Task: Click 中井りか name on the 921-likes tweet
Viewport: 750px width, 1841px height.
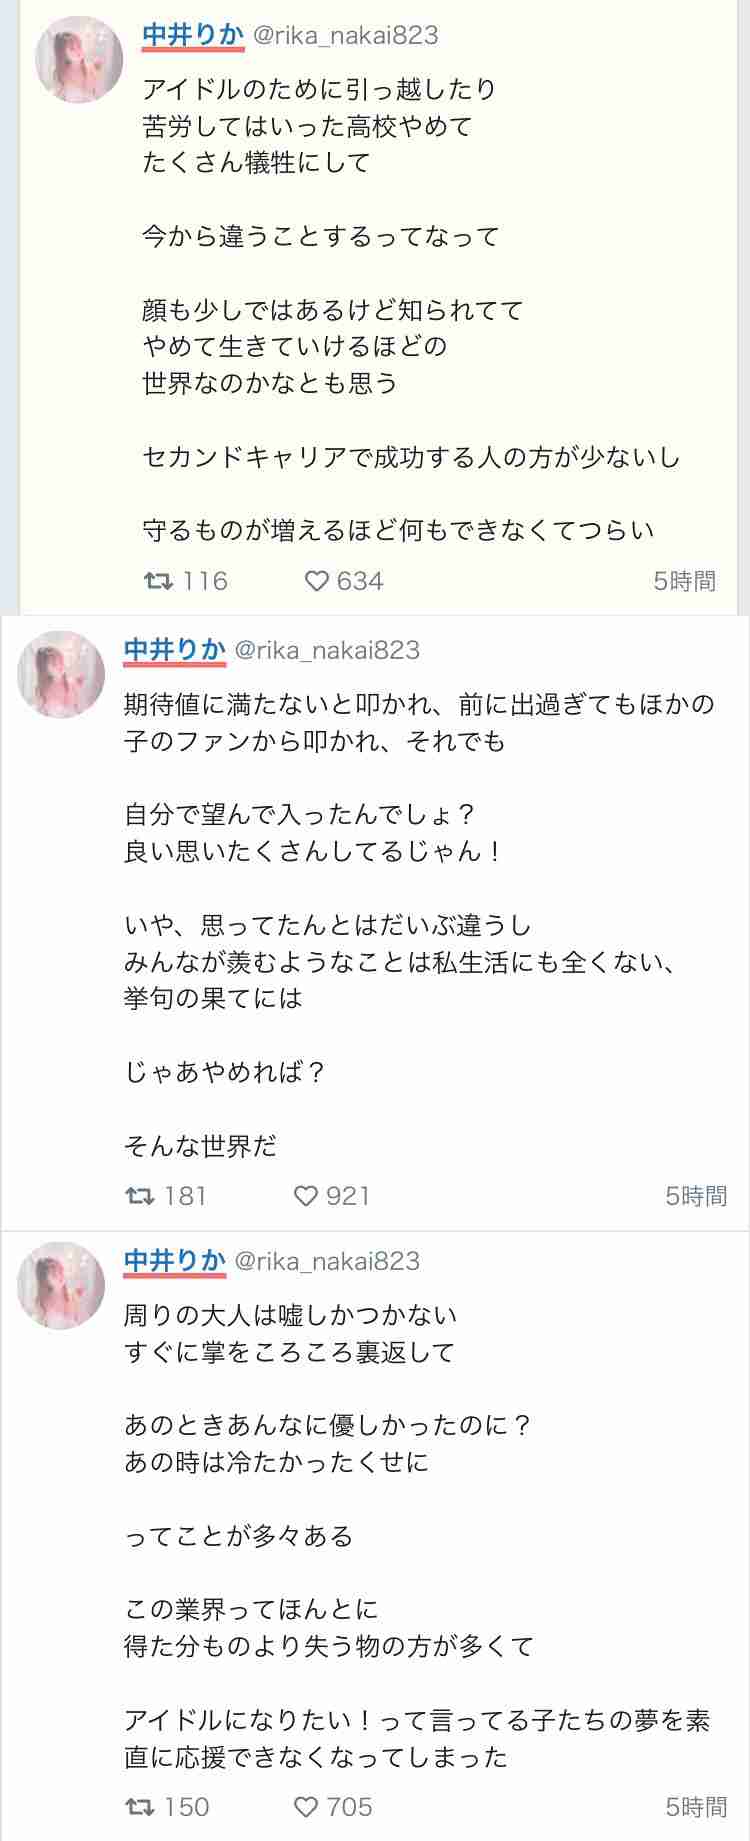Action: (175, 650)
